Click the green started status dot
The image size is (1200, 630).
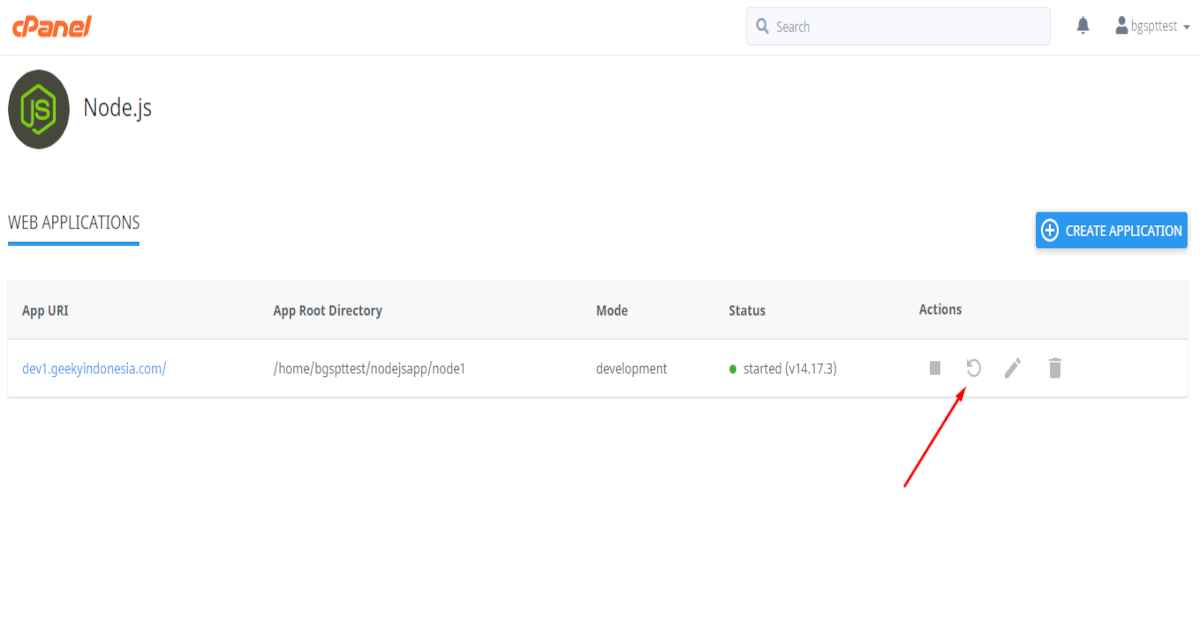pyautogui.click(x=733, y=369)
